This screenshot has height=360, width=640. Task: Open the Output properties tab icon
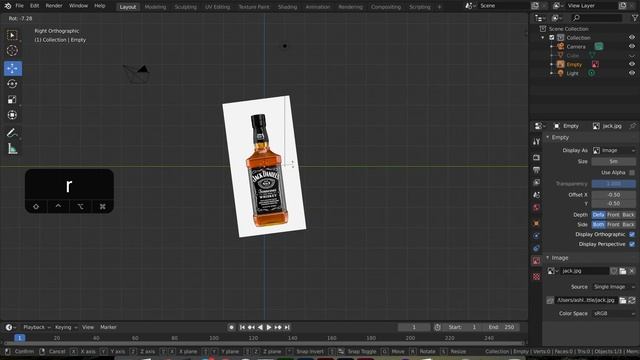click(536, 170)
